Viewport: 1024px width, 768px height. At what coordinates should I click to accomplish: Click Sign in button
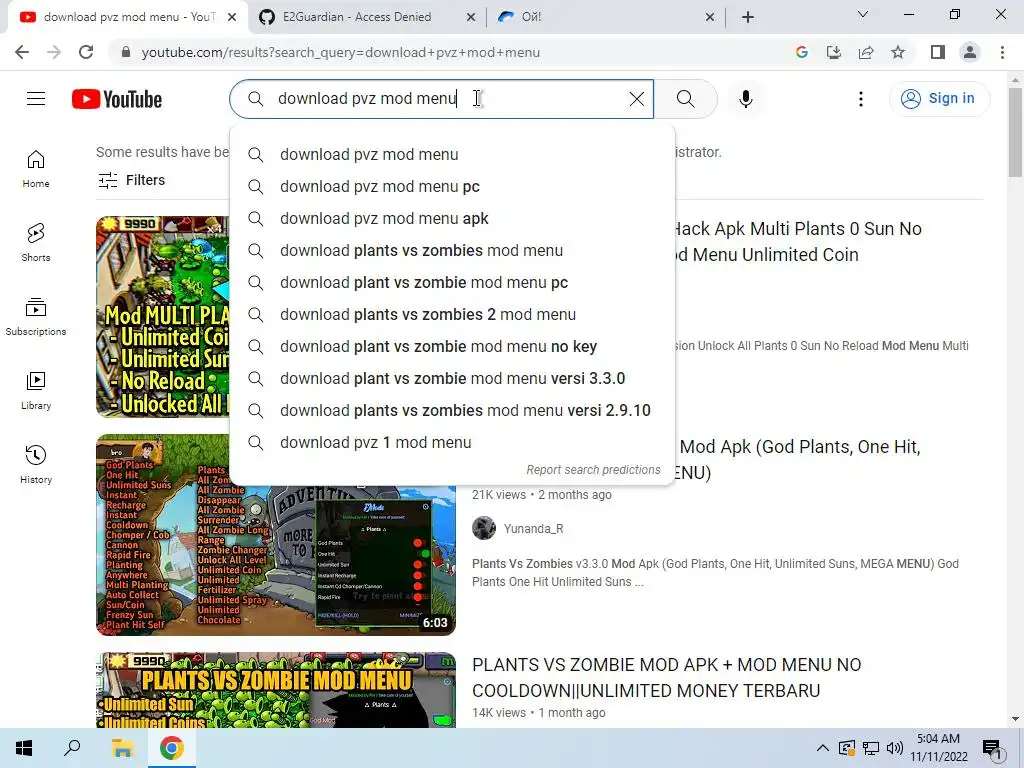click(939, 99)
